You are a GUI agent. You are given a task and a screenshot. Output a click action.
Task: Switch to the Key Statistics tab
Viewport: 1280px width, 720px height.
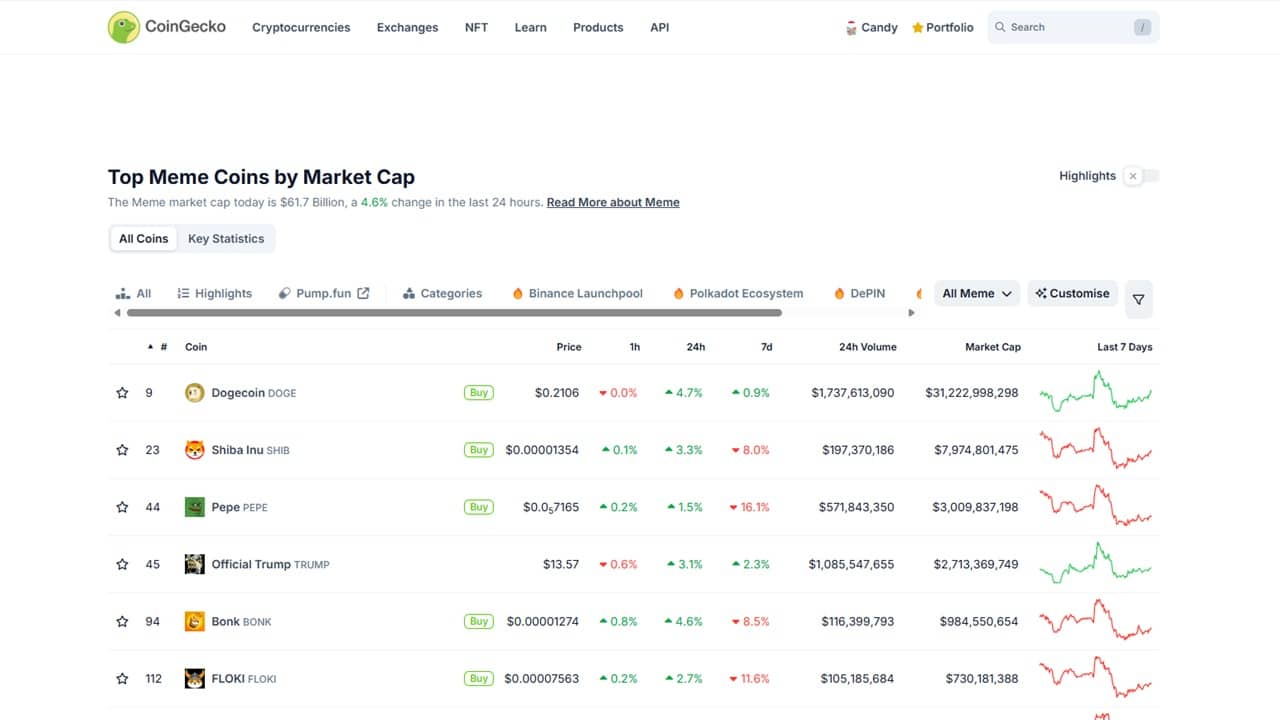click(x=226, y=239)
